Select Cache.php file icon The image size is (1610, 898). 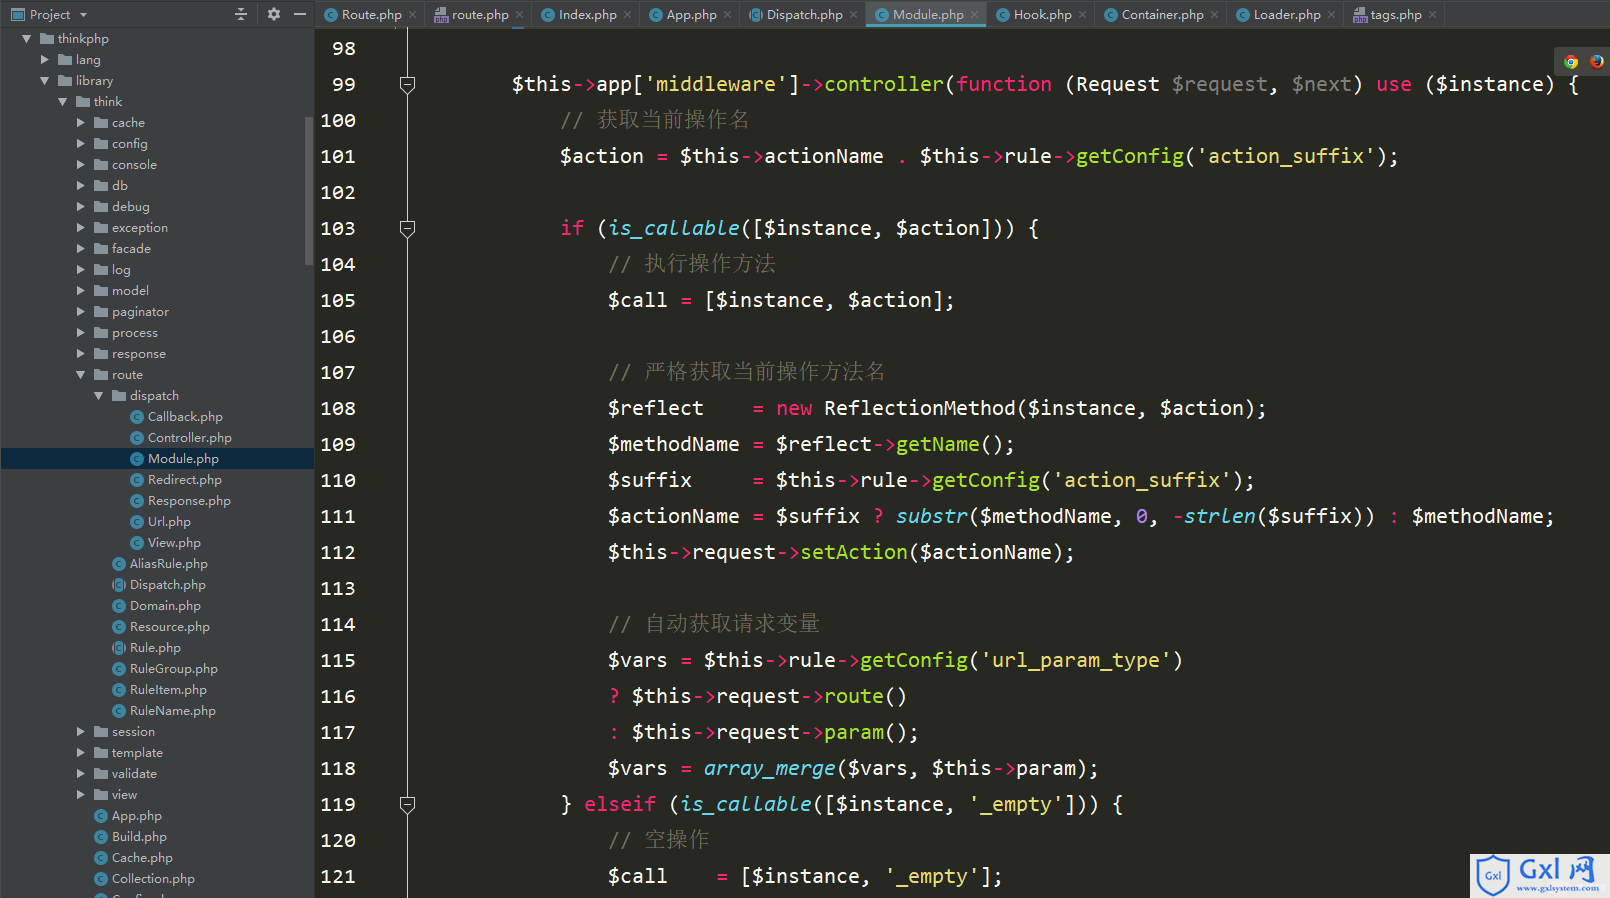tap(101, 858)
